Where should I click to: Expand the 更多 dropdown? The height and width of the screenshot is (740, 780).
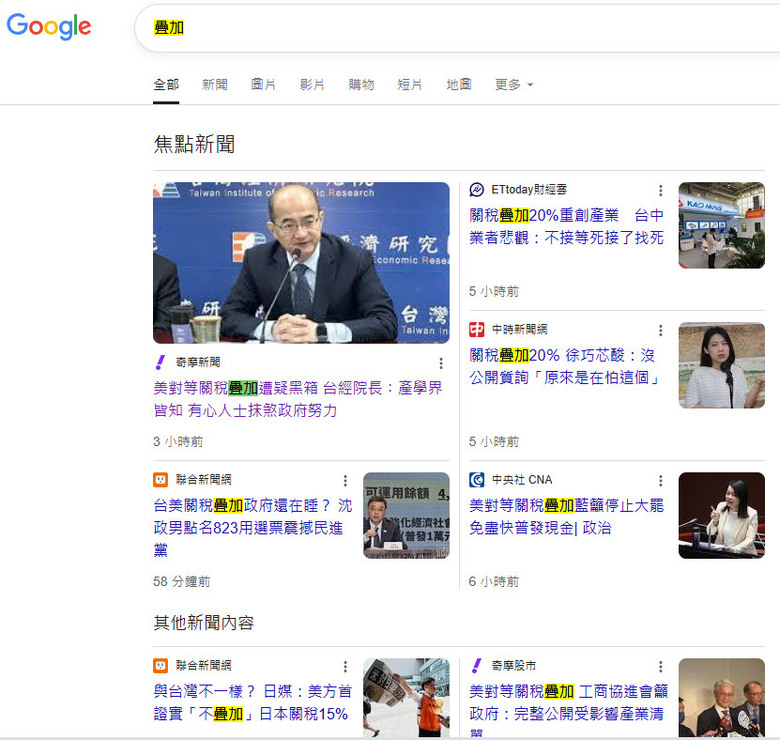coord(514,85)
